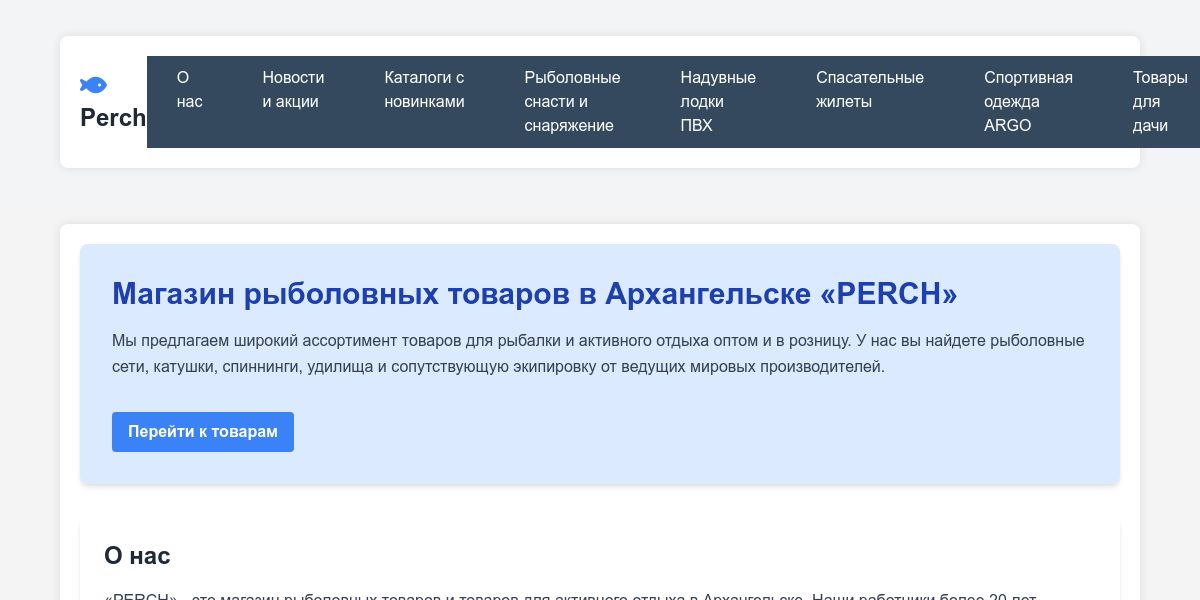Open the 'О нас' menu item
The height and width of the screenshot is (600, 1200).
point(190,90)
